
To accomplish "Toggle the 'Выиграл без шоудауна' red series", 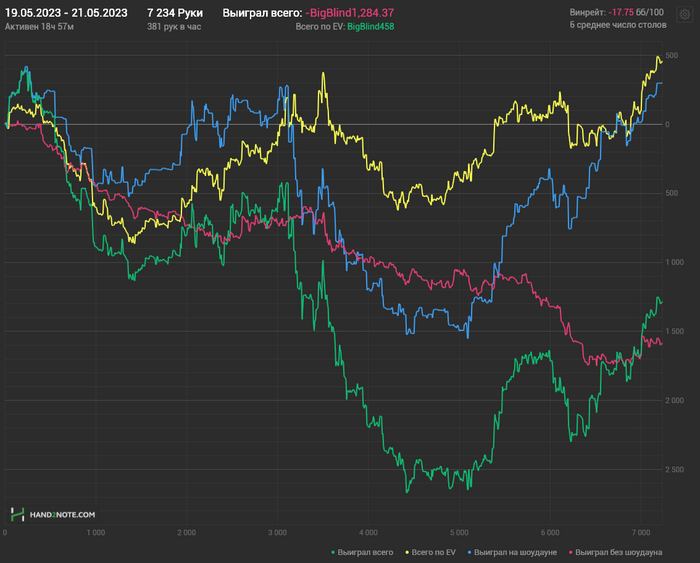I will pyautogui.click(x=615, y=552).
